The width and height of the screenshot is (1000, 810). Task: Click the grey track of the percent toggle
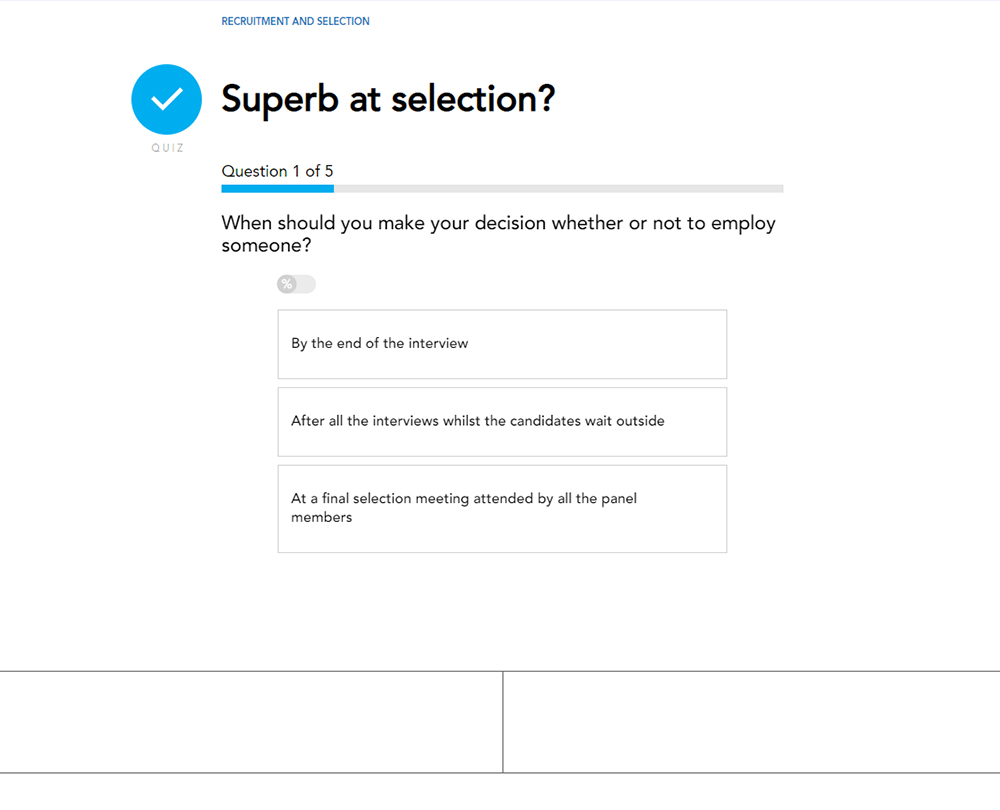pyautogui.click(x=306, y=285)
